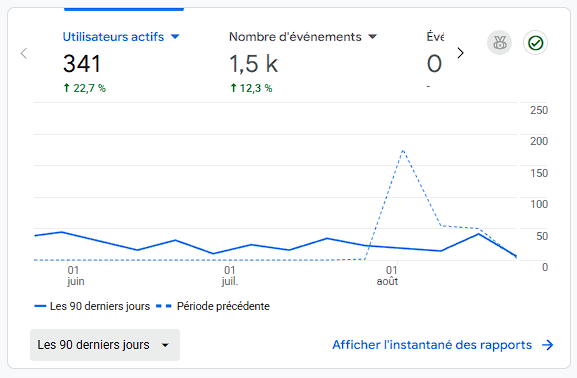Click the green checkmark data quality icon
577x378 pixels.
click(535, 43)
